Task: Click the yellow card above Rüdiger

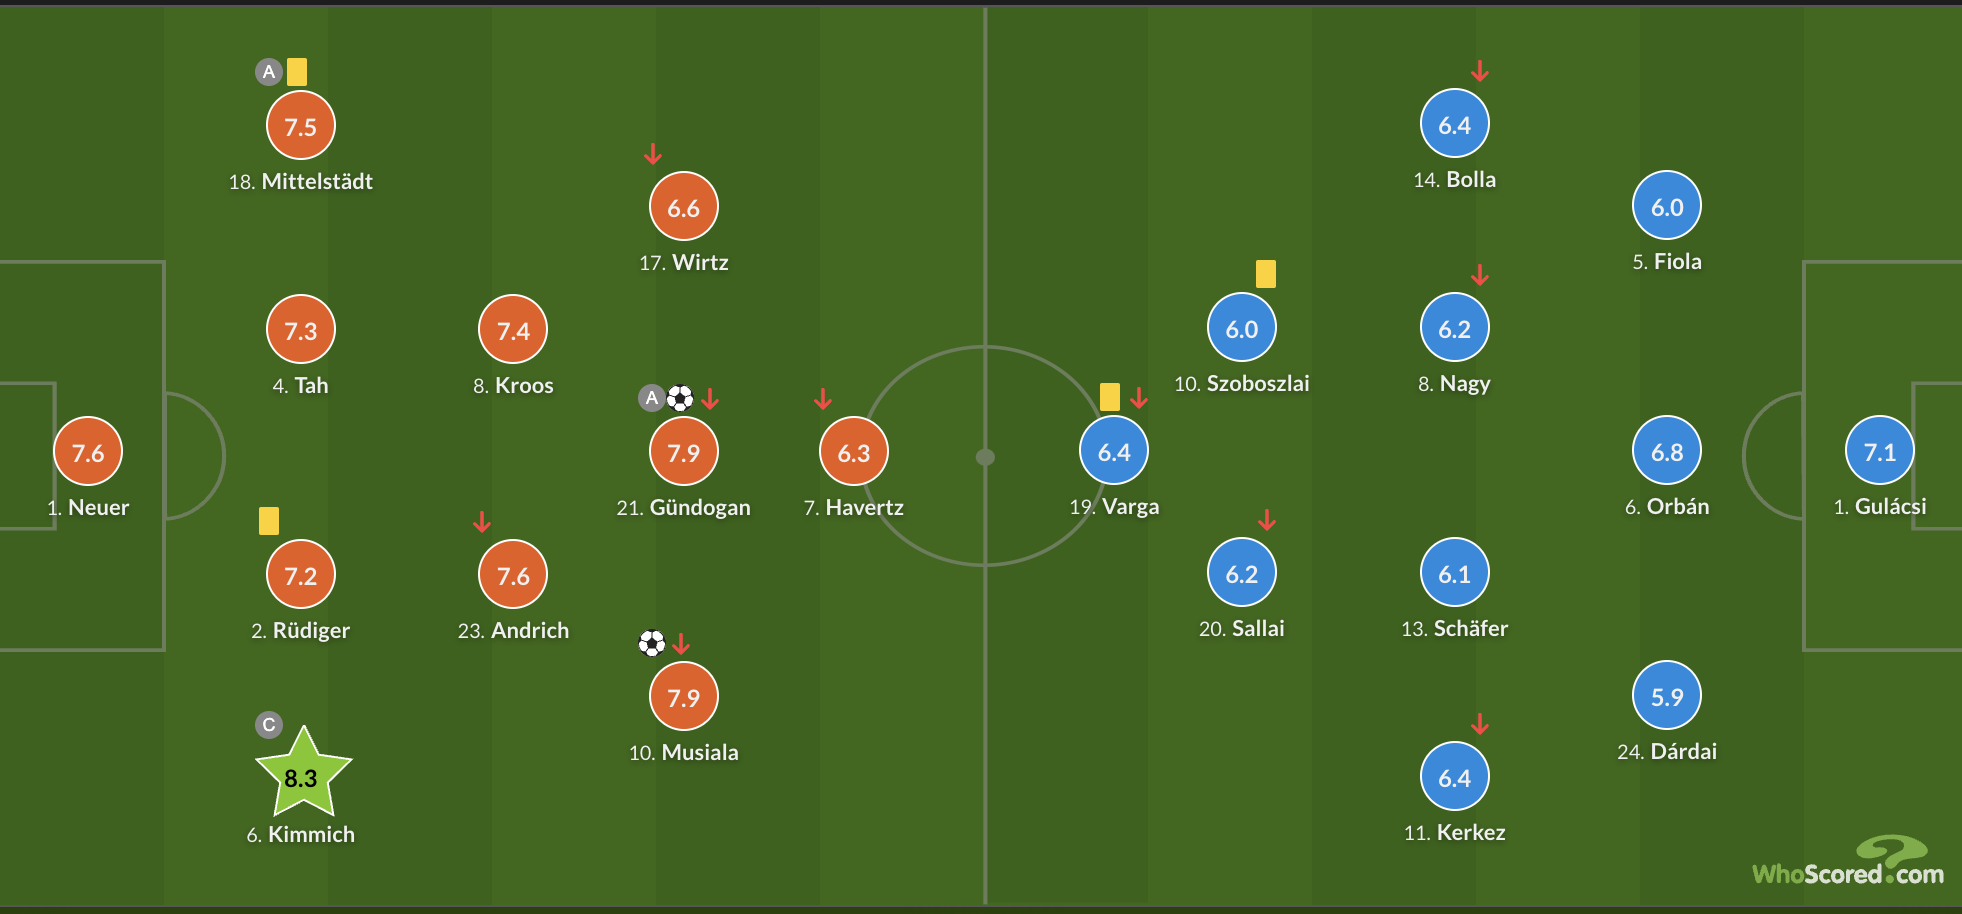Action: tap(269, 521)
